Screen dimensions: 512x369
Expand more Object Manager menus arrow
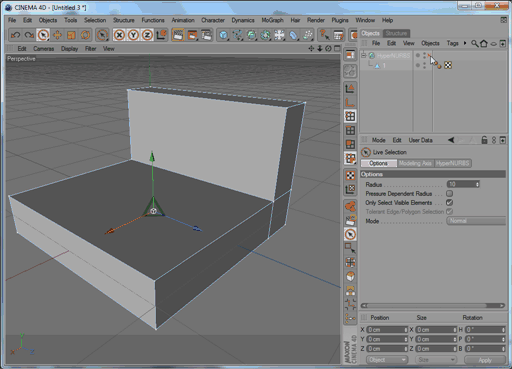(x=465, y=43)
